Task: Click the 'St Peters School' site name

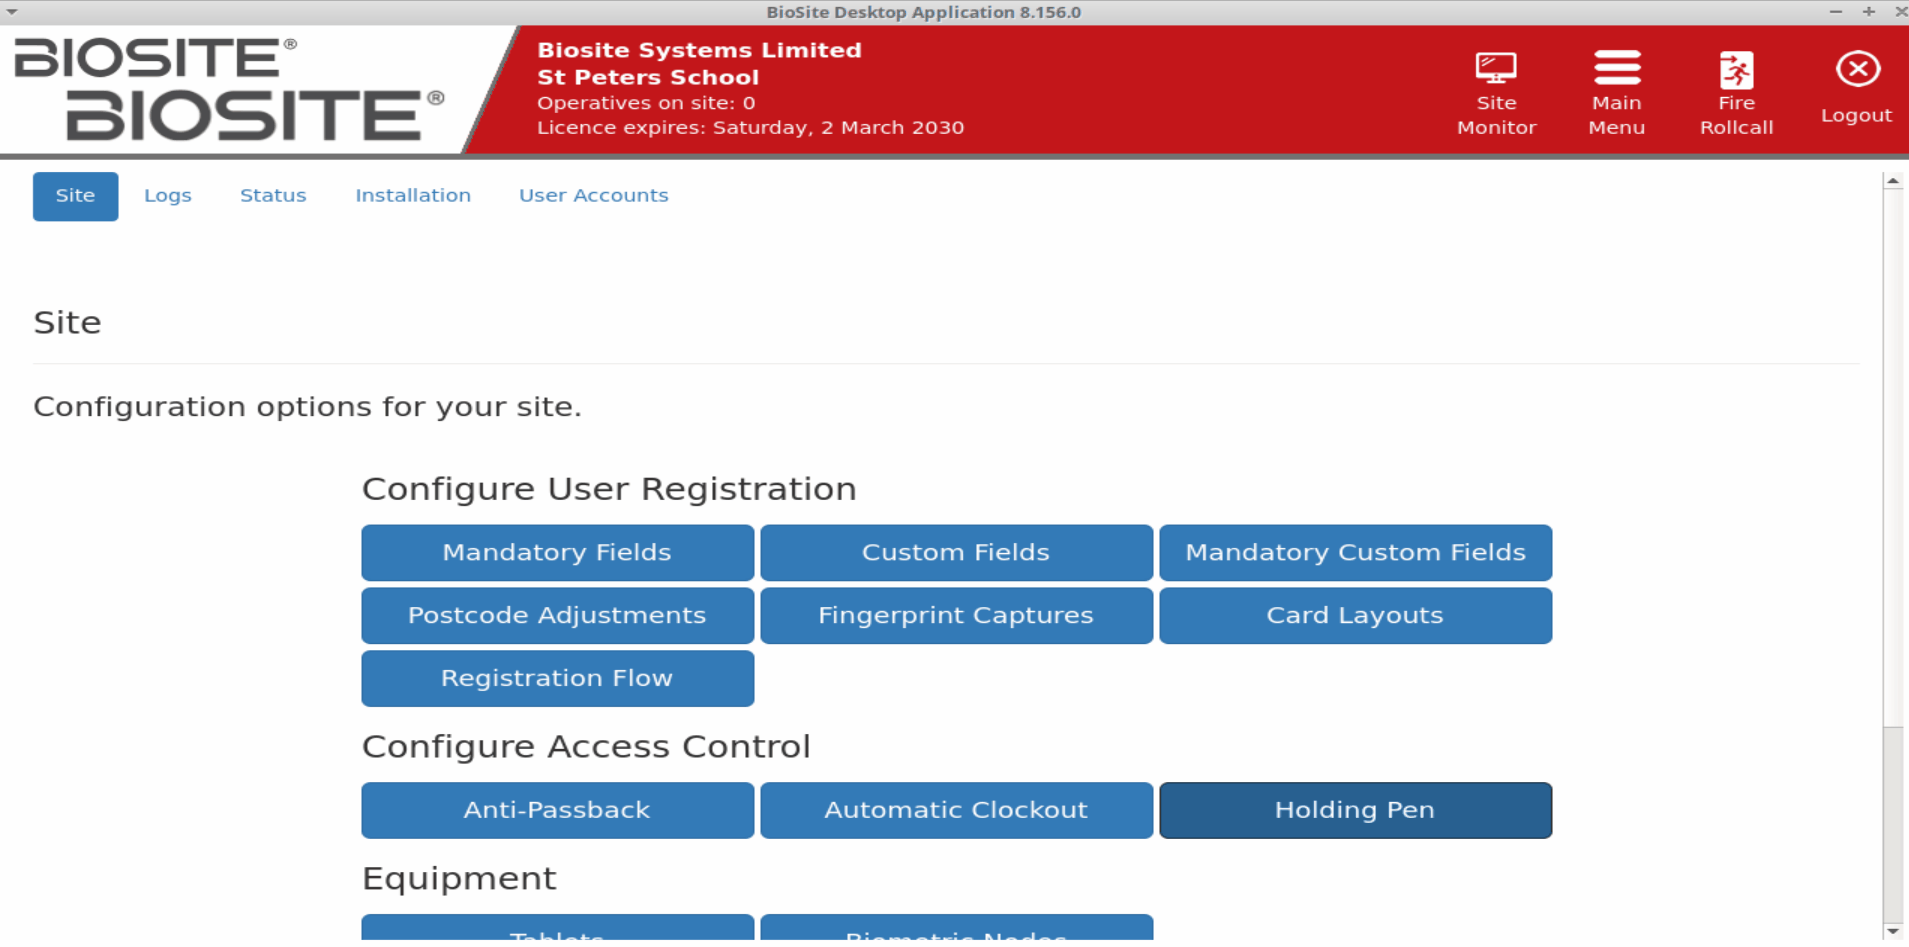Action: pos(648,77)
